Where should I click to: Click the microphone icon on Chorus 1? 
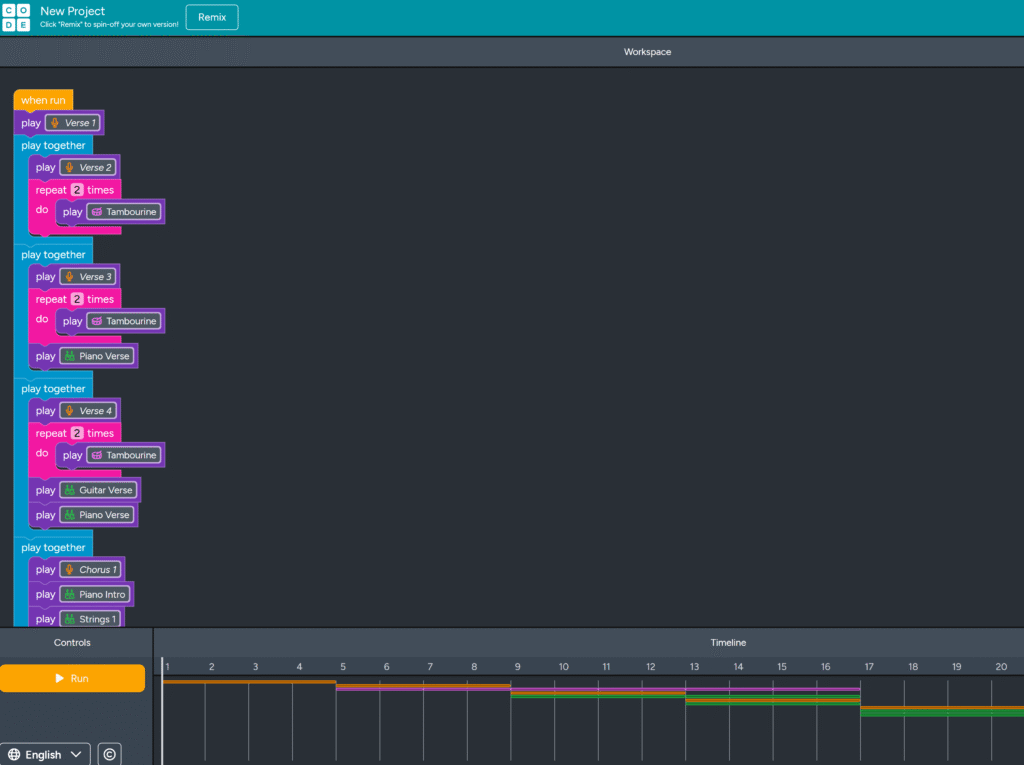(69, 570)
